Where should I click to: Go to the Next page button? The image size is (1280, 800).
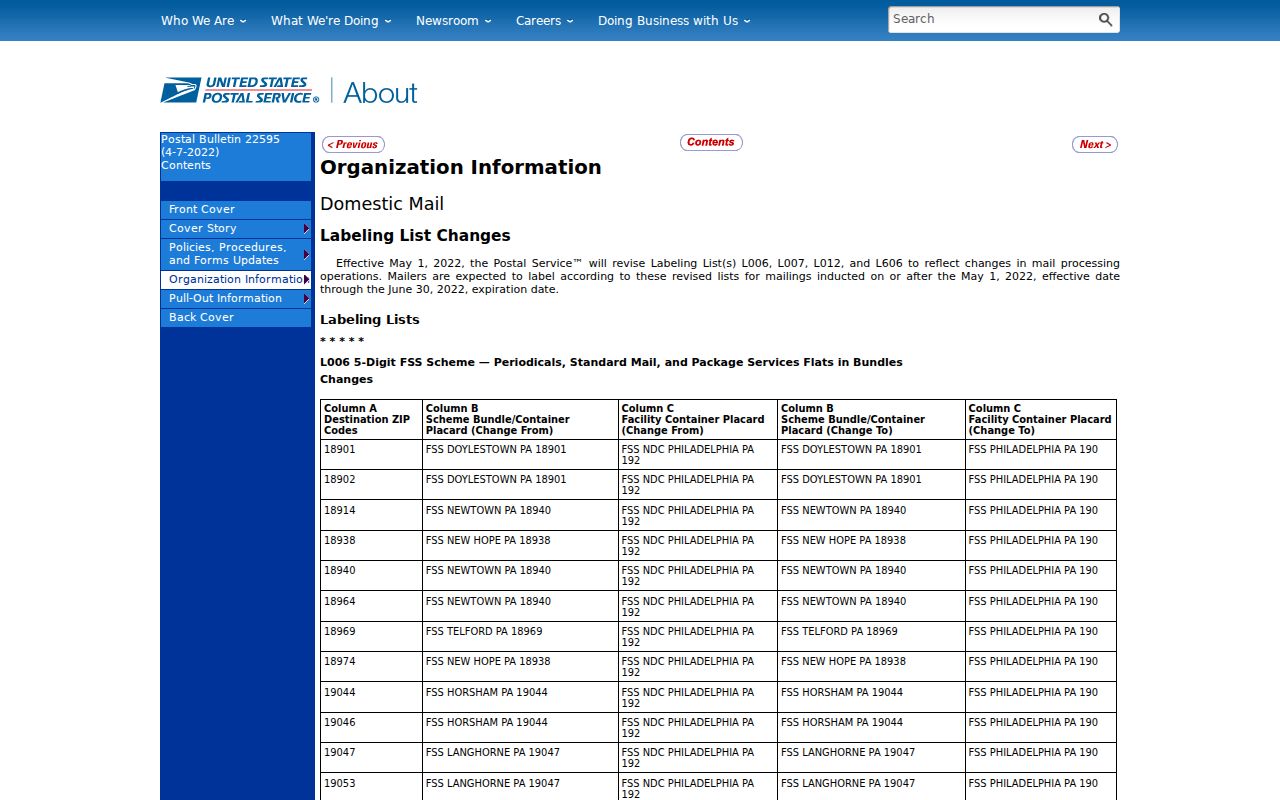pyautogui.click(x=1095, y=144)
